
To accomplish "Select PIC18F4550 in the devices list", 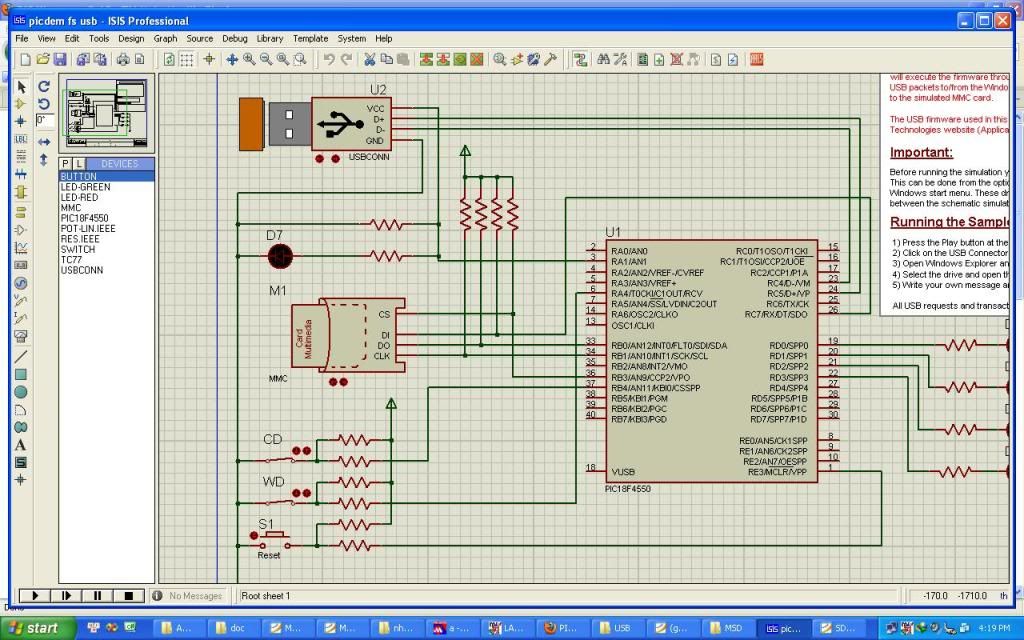I will (x=84, y=218).
